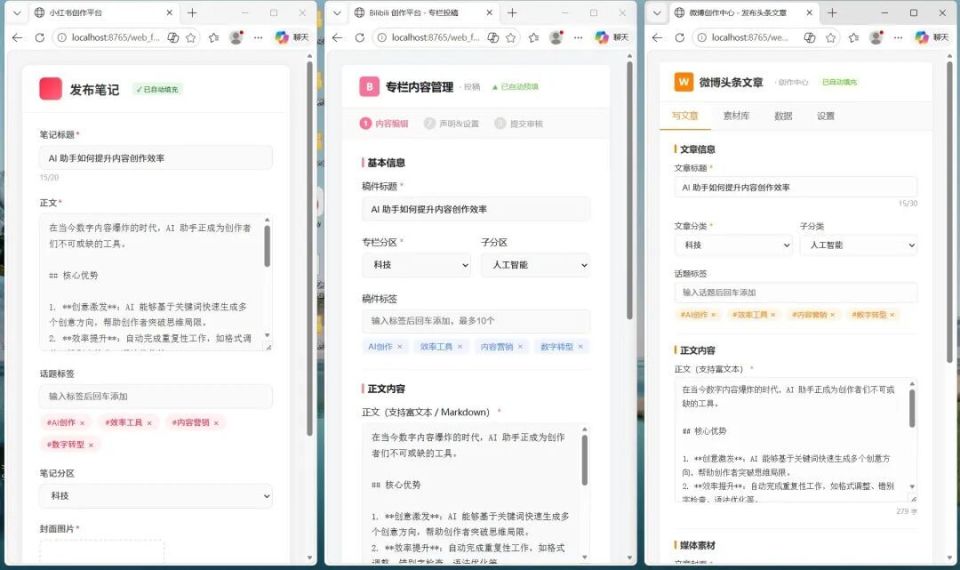This screenshot has height=570, width=960.
Task: Switch to the 设置 tab in 微博
Action: click(825, 116)
